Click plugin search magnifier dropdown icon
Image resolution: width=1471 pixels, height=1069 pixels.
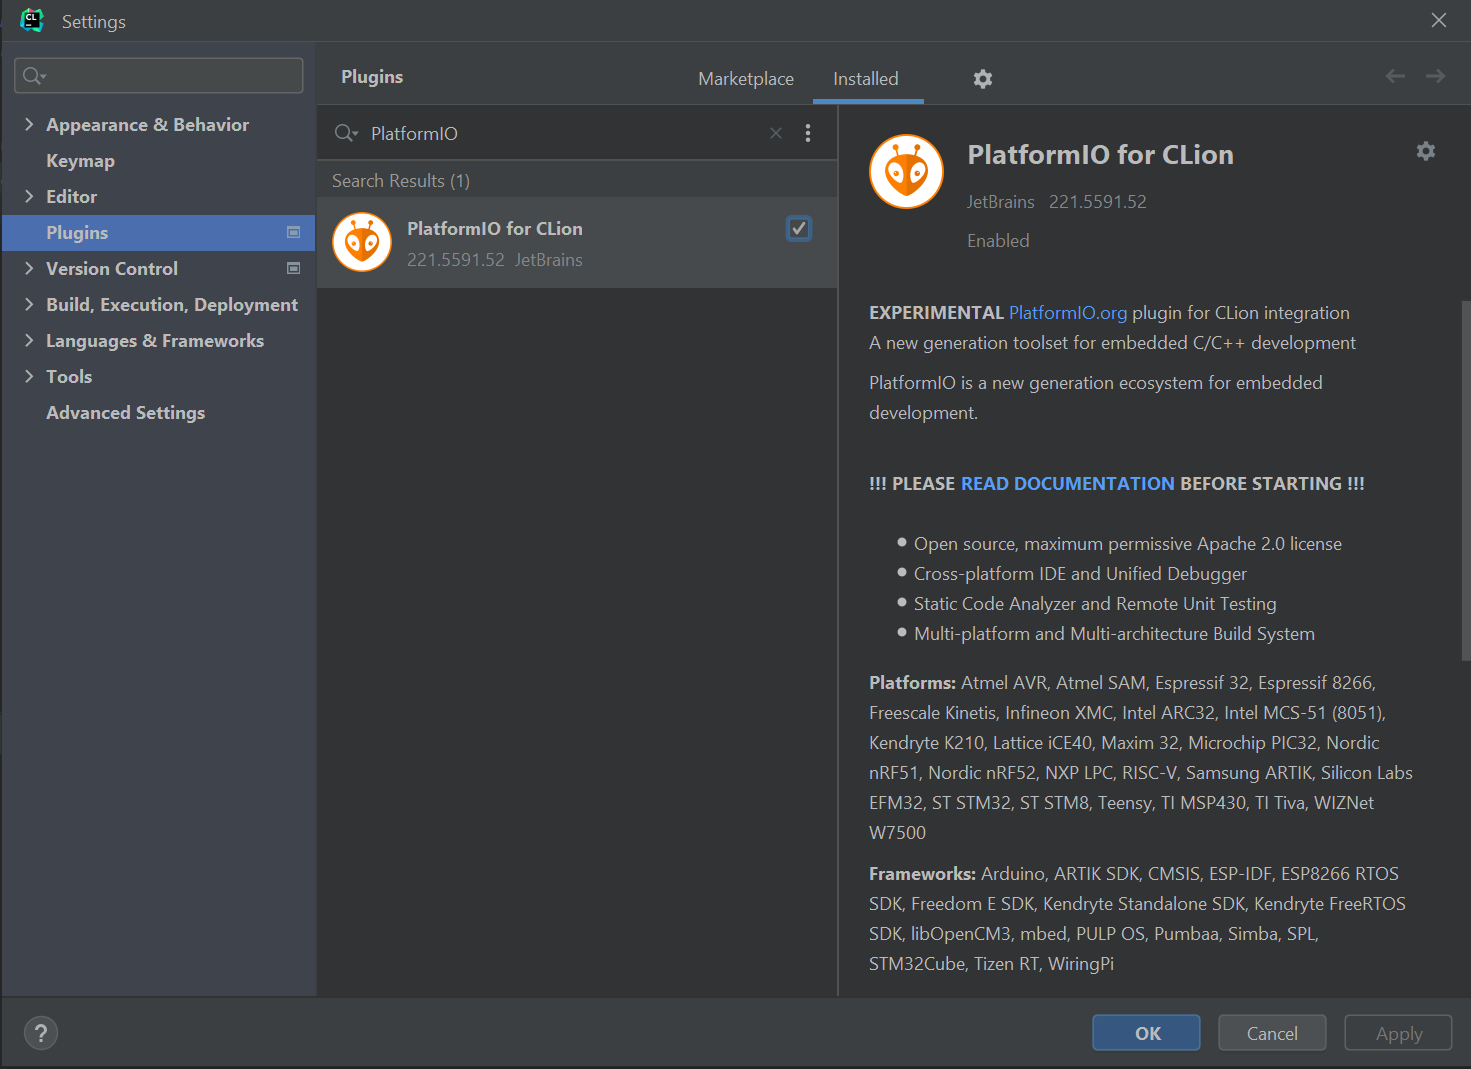(346, 133)
